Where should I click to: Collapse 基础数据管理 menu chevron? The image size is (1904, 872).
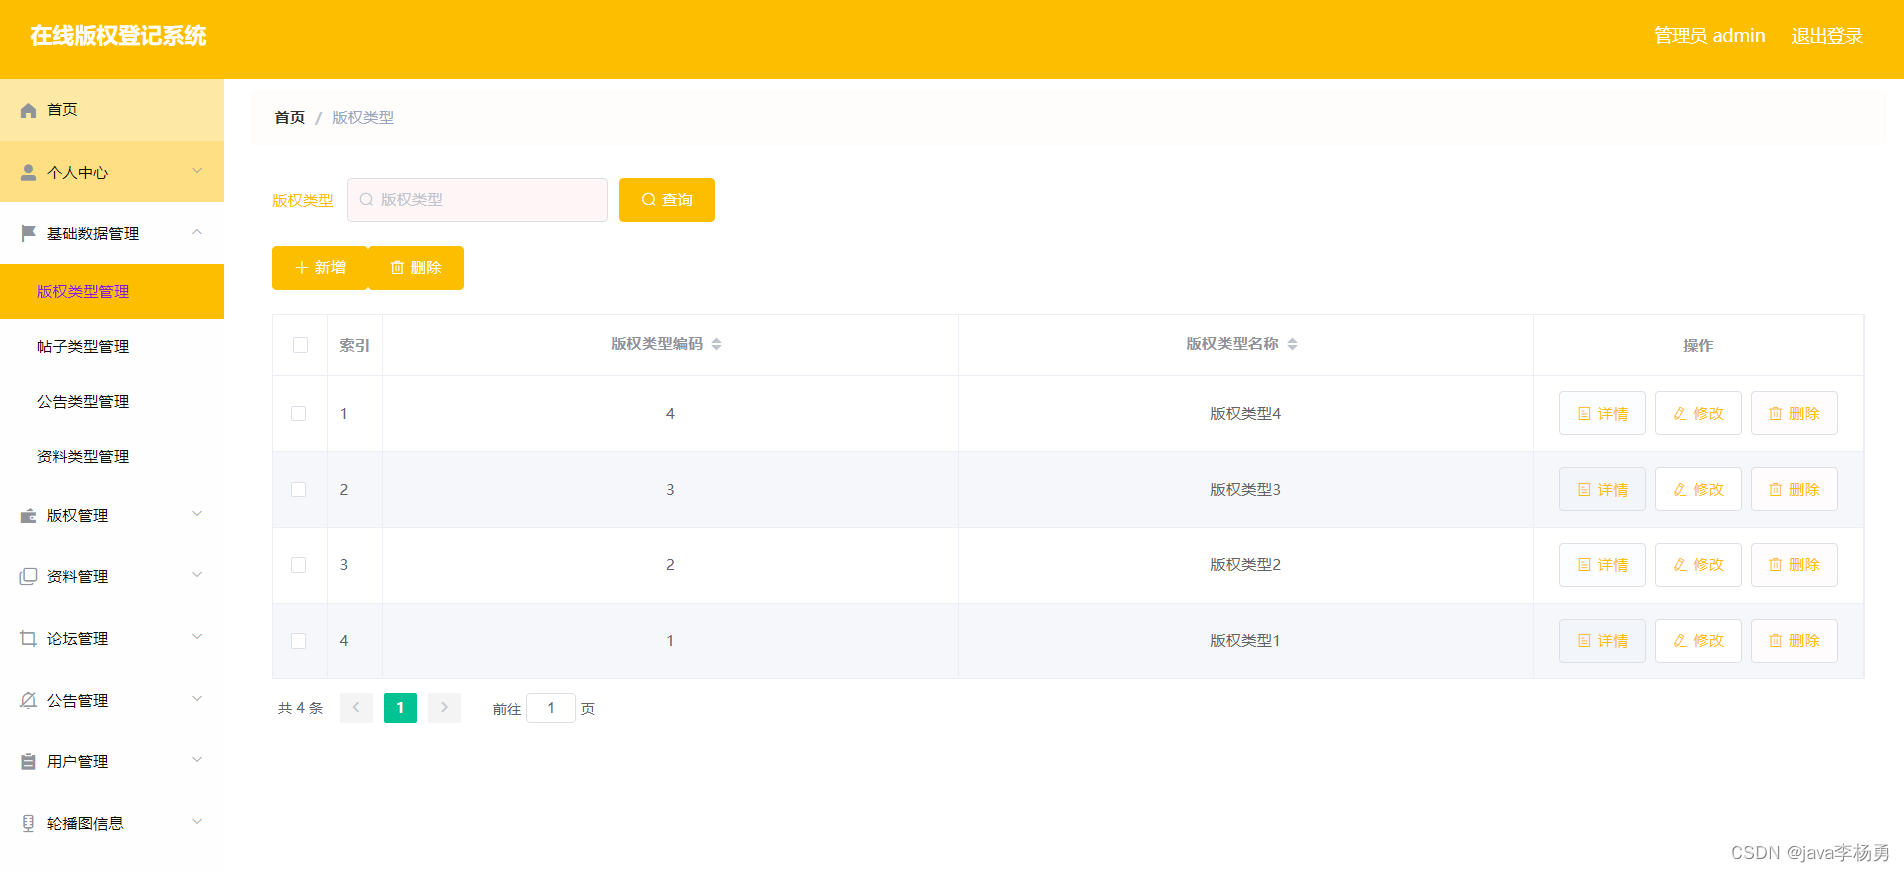pos(197,232)
